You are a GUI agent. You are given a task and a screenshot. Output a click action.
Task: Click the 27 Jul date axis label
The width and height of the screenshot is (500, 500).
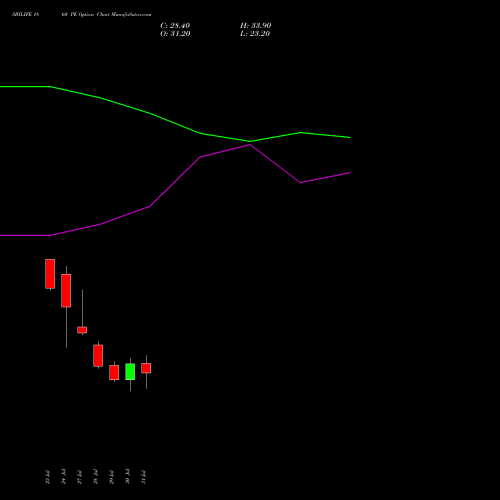(x=79, y=477)
